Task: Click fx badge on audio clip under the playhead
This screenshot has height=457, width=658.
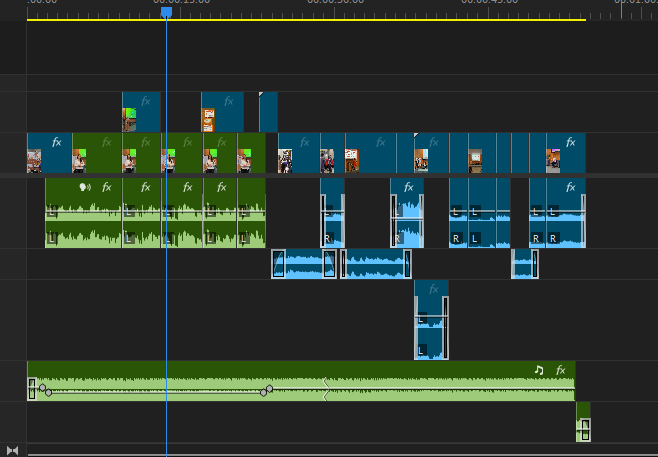Action: (188, 187)
